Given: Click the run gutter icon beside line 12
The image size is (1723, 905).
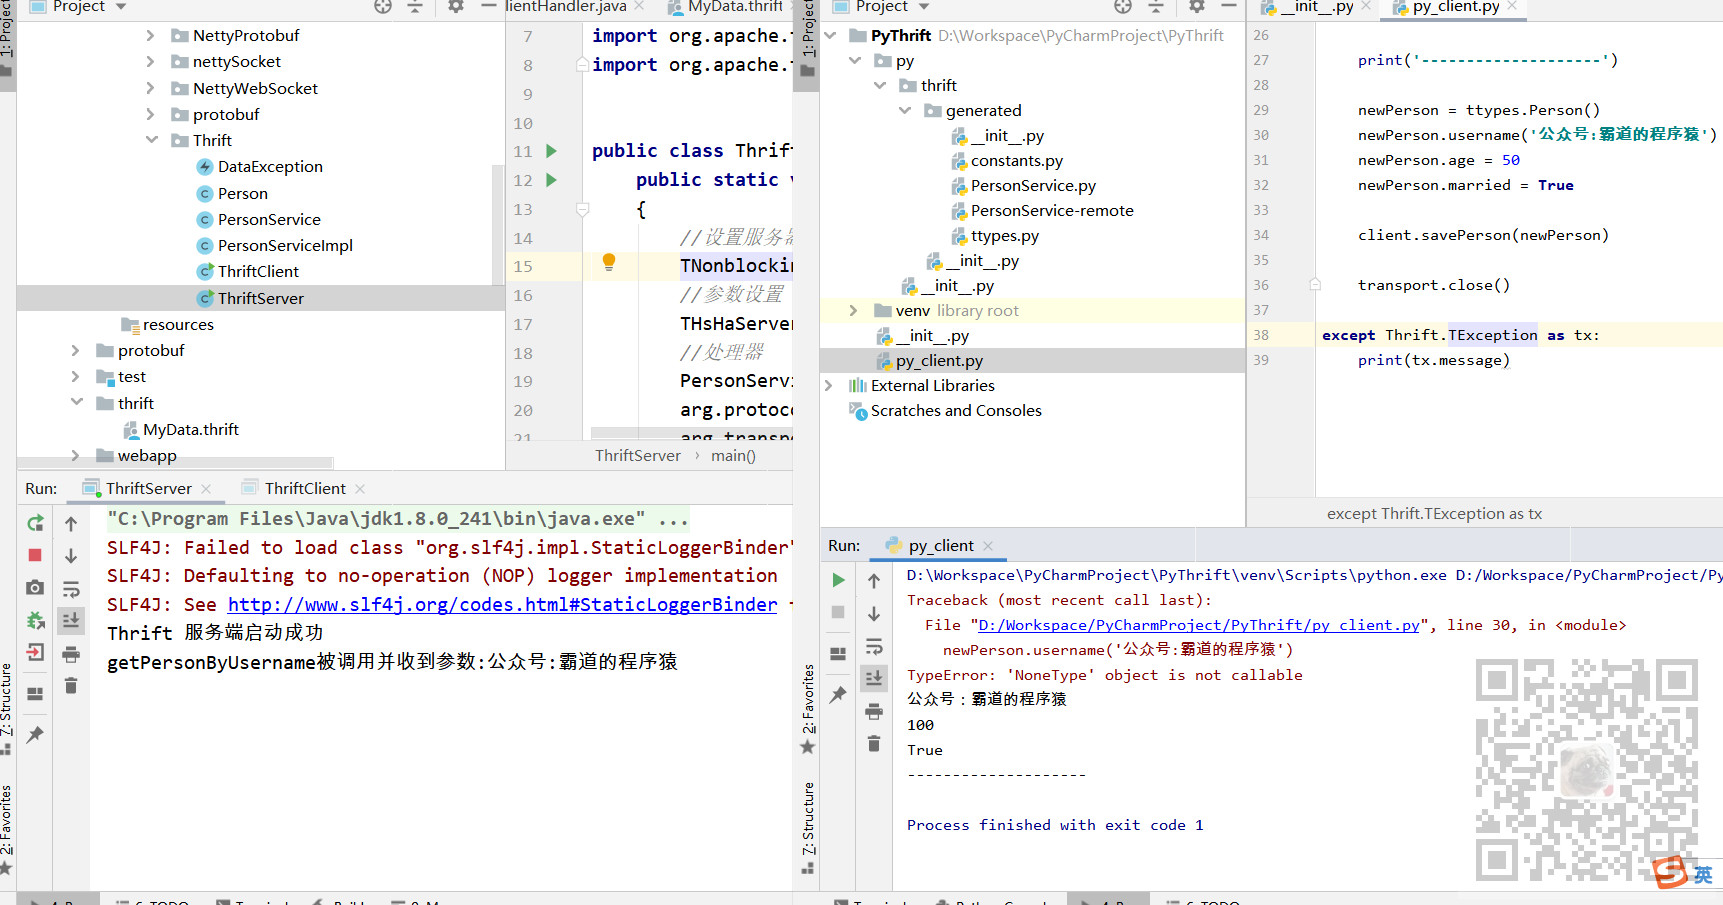Looking at the screenshot, I should tap(551, 180).
